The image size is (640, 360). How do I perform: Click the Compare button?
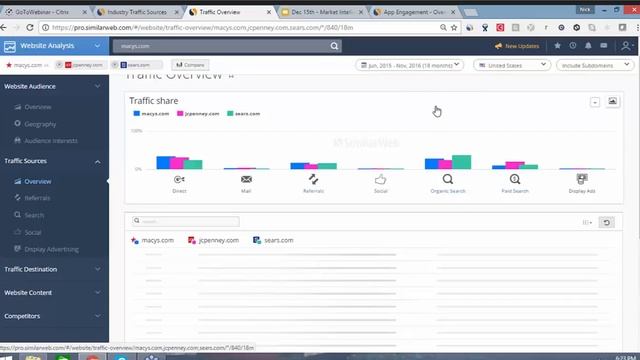[190, 65]
